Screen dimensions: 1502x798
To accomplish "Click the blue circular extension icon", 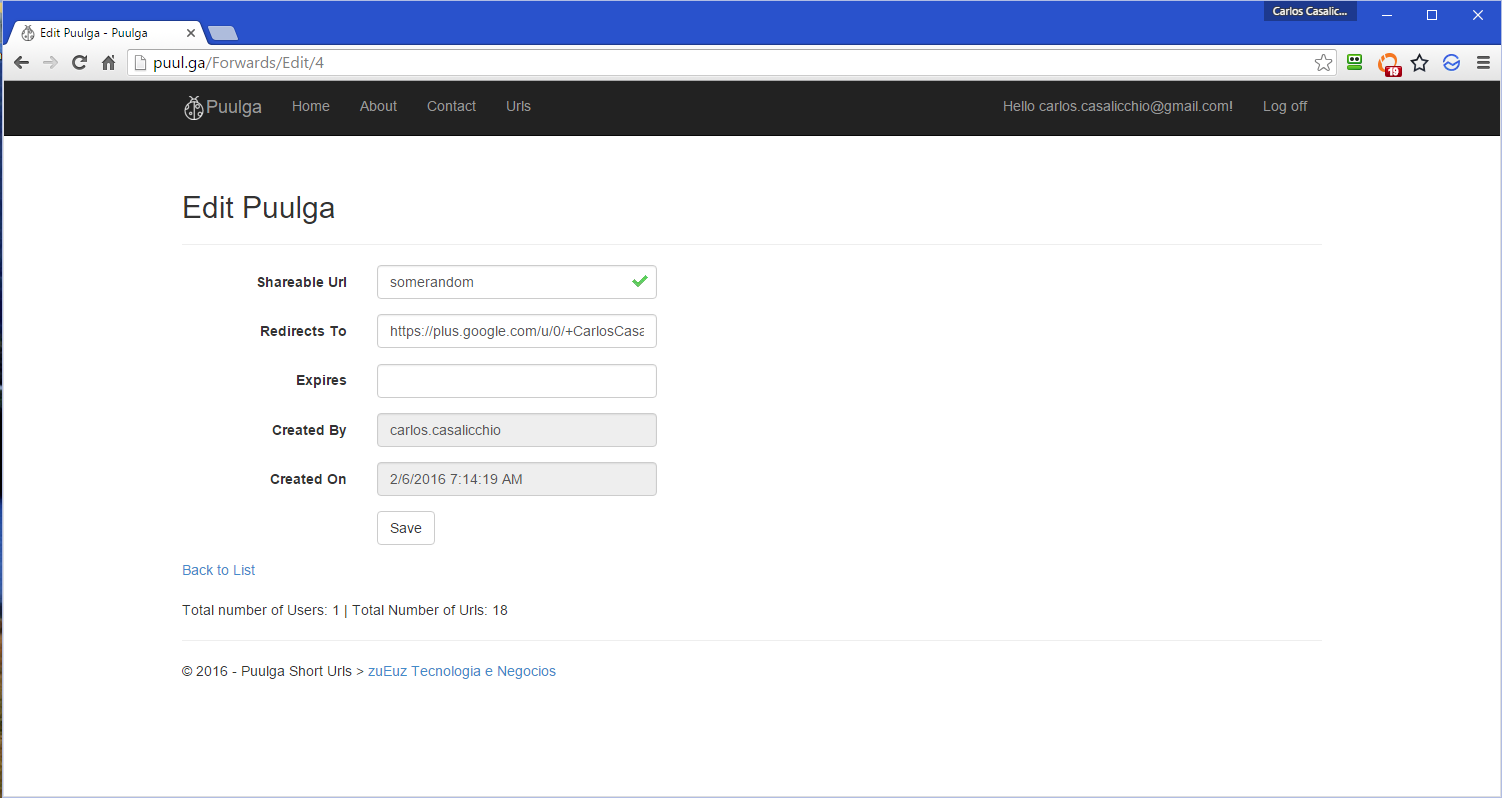I will coord(1451,63).
